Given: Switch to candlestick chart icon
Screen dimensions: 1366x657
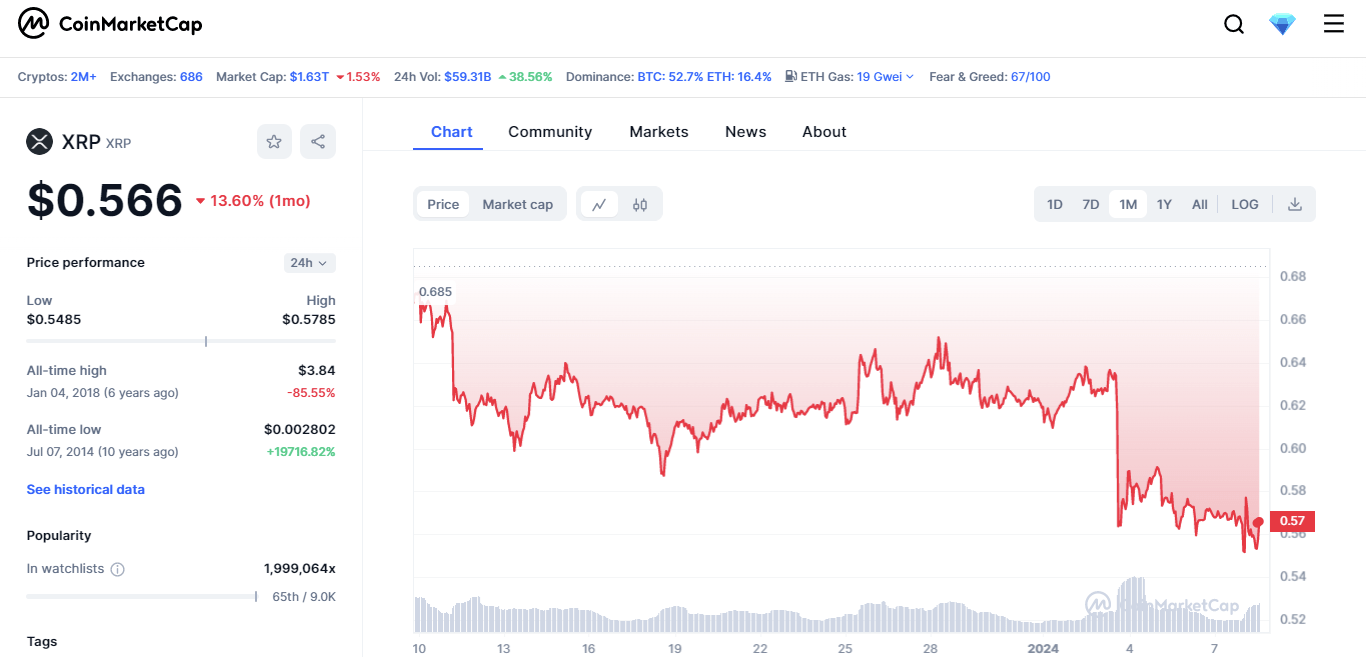Looking at the screenshot, I should pyautogui.click(x=640, y=204).
